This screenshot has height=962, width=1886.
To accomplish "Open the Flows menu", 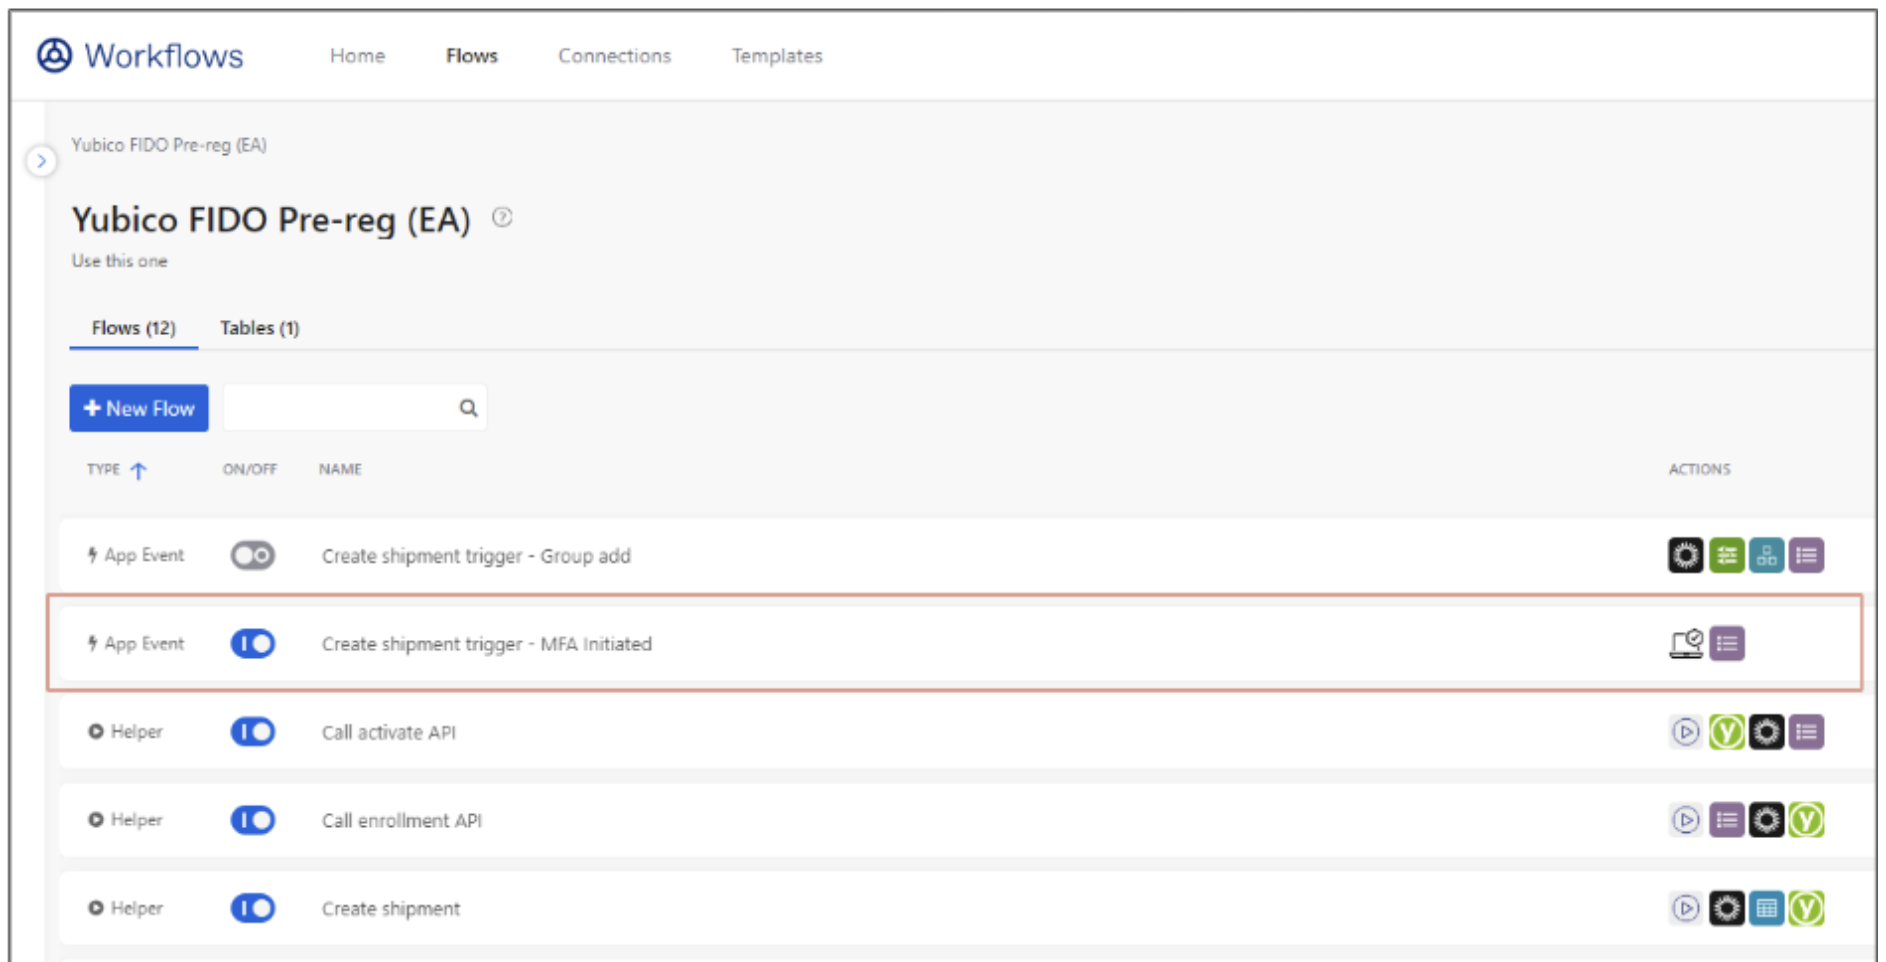I will tap(472, 56).
